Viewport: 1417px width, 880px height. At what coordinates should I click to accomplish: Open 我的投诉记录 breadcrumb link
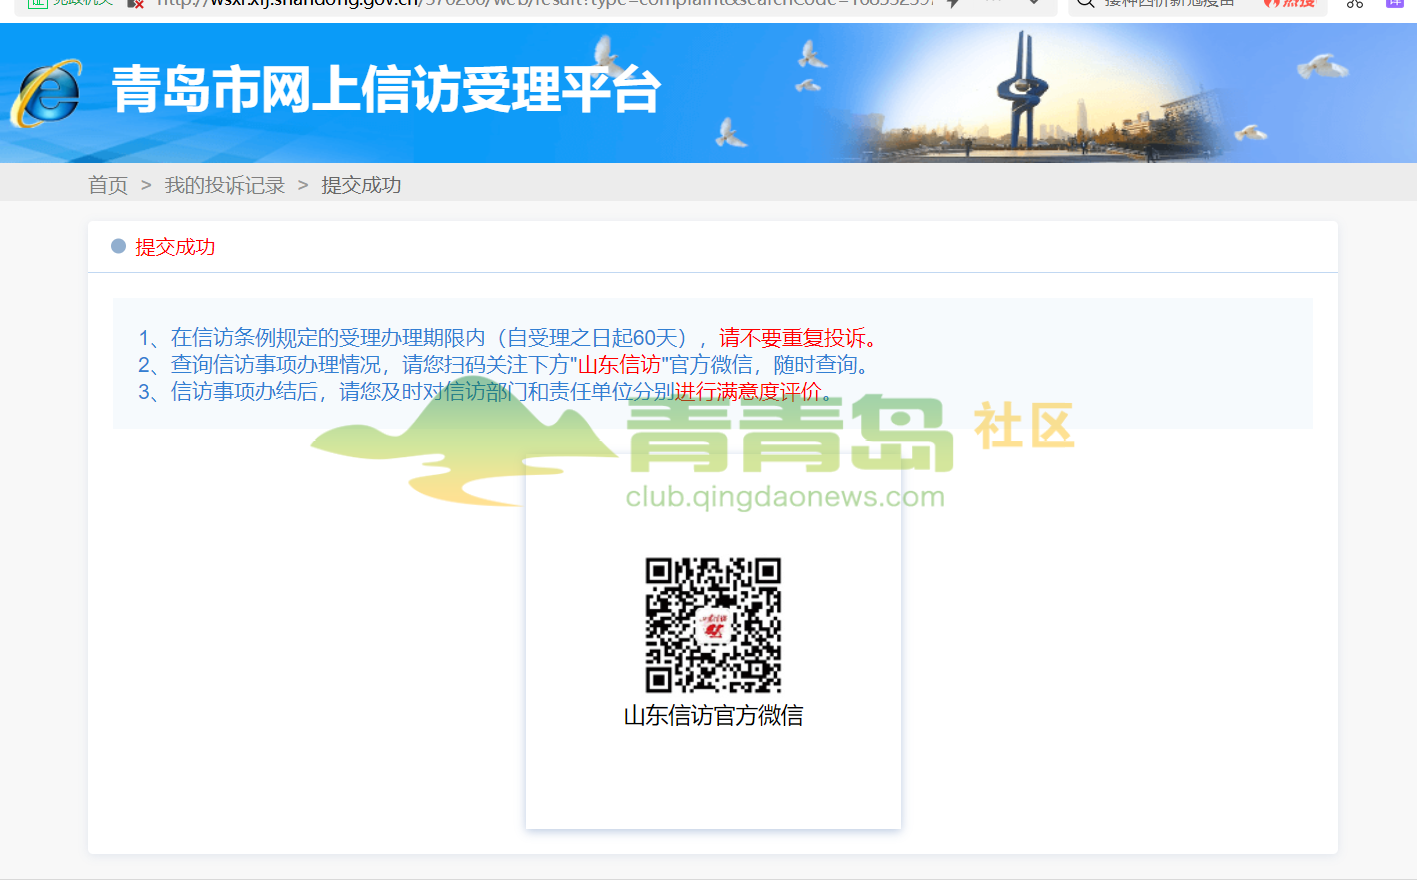pos(225,185)
